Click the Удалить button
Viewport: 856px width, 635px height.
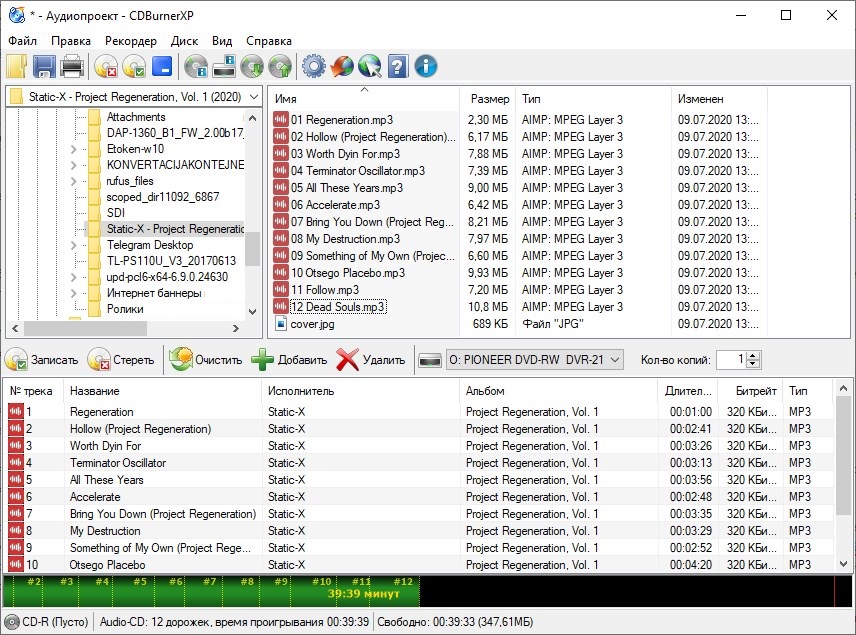371,360
